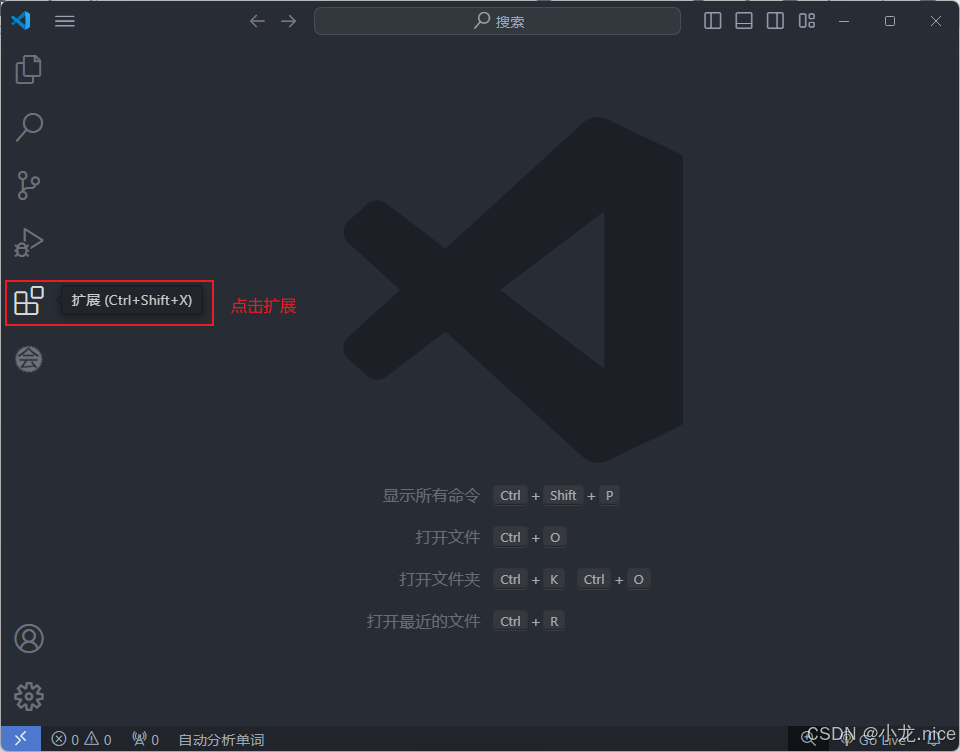Screen dimensions: 960x752
Task: Open the errors and warnings status item
Action: tap(81, 739)
